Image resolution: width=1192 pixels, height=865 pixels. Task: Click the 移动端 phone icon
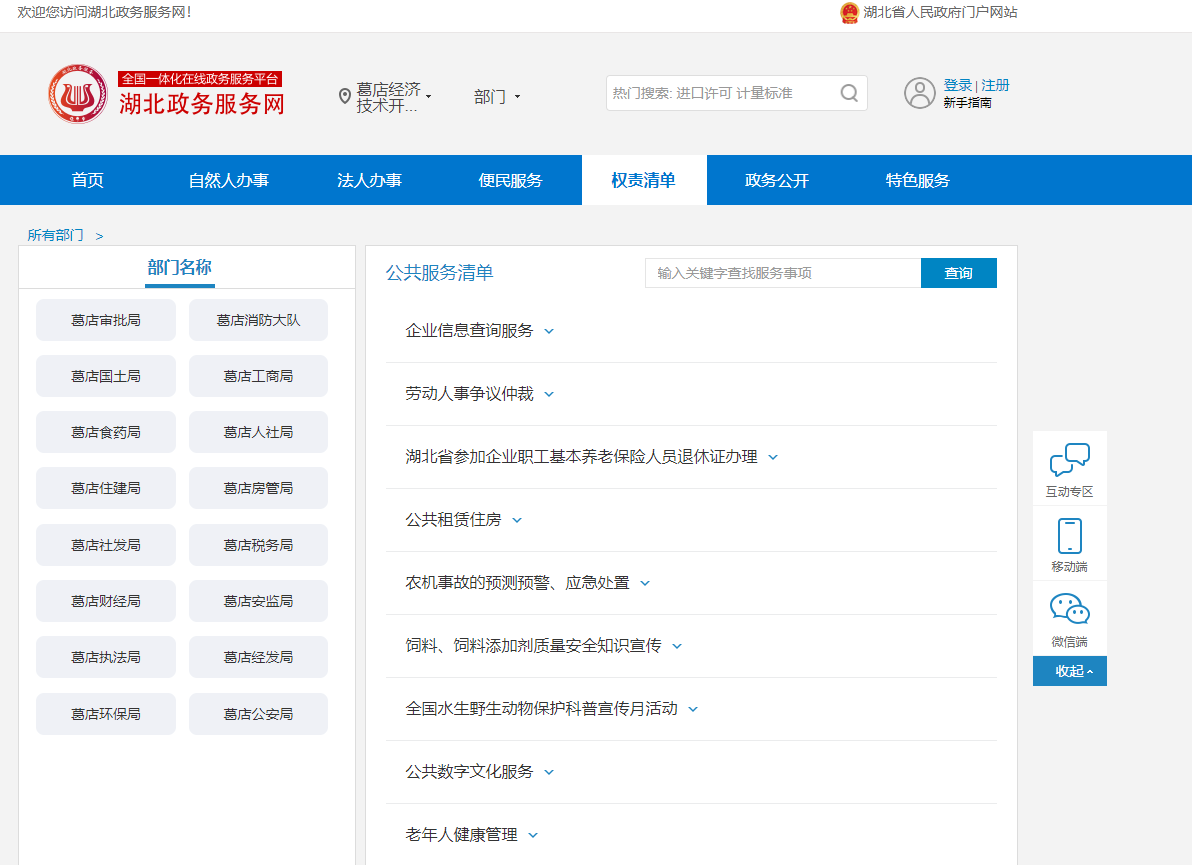pyautogui.click(x=1069, y=536)
